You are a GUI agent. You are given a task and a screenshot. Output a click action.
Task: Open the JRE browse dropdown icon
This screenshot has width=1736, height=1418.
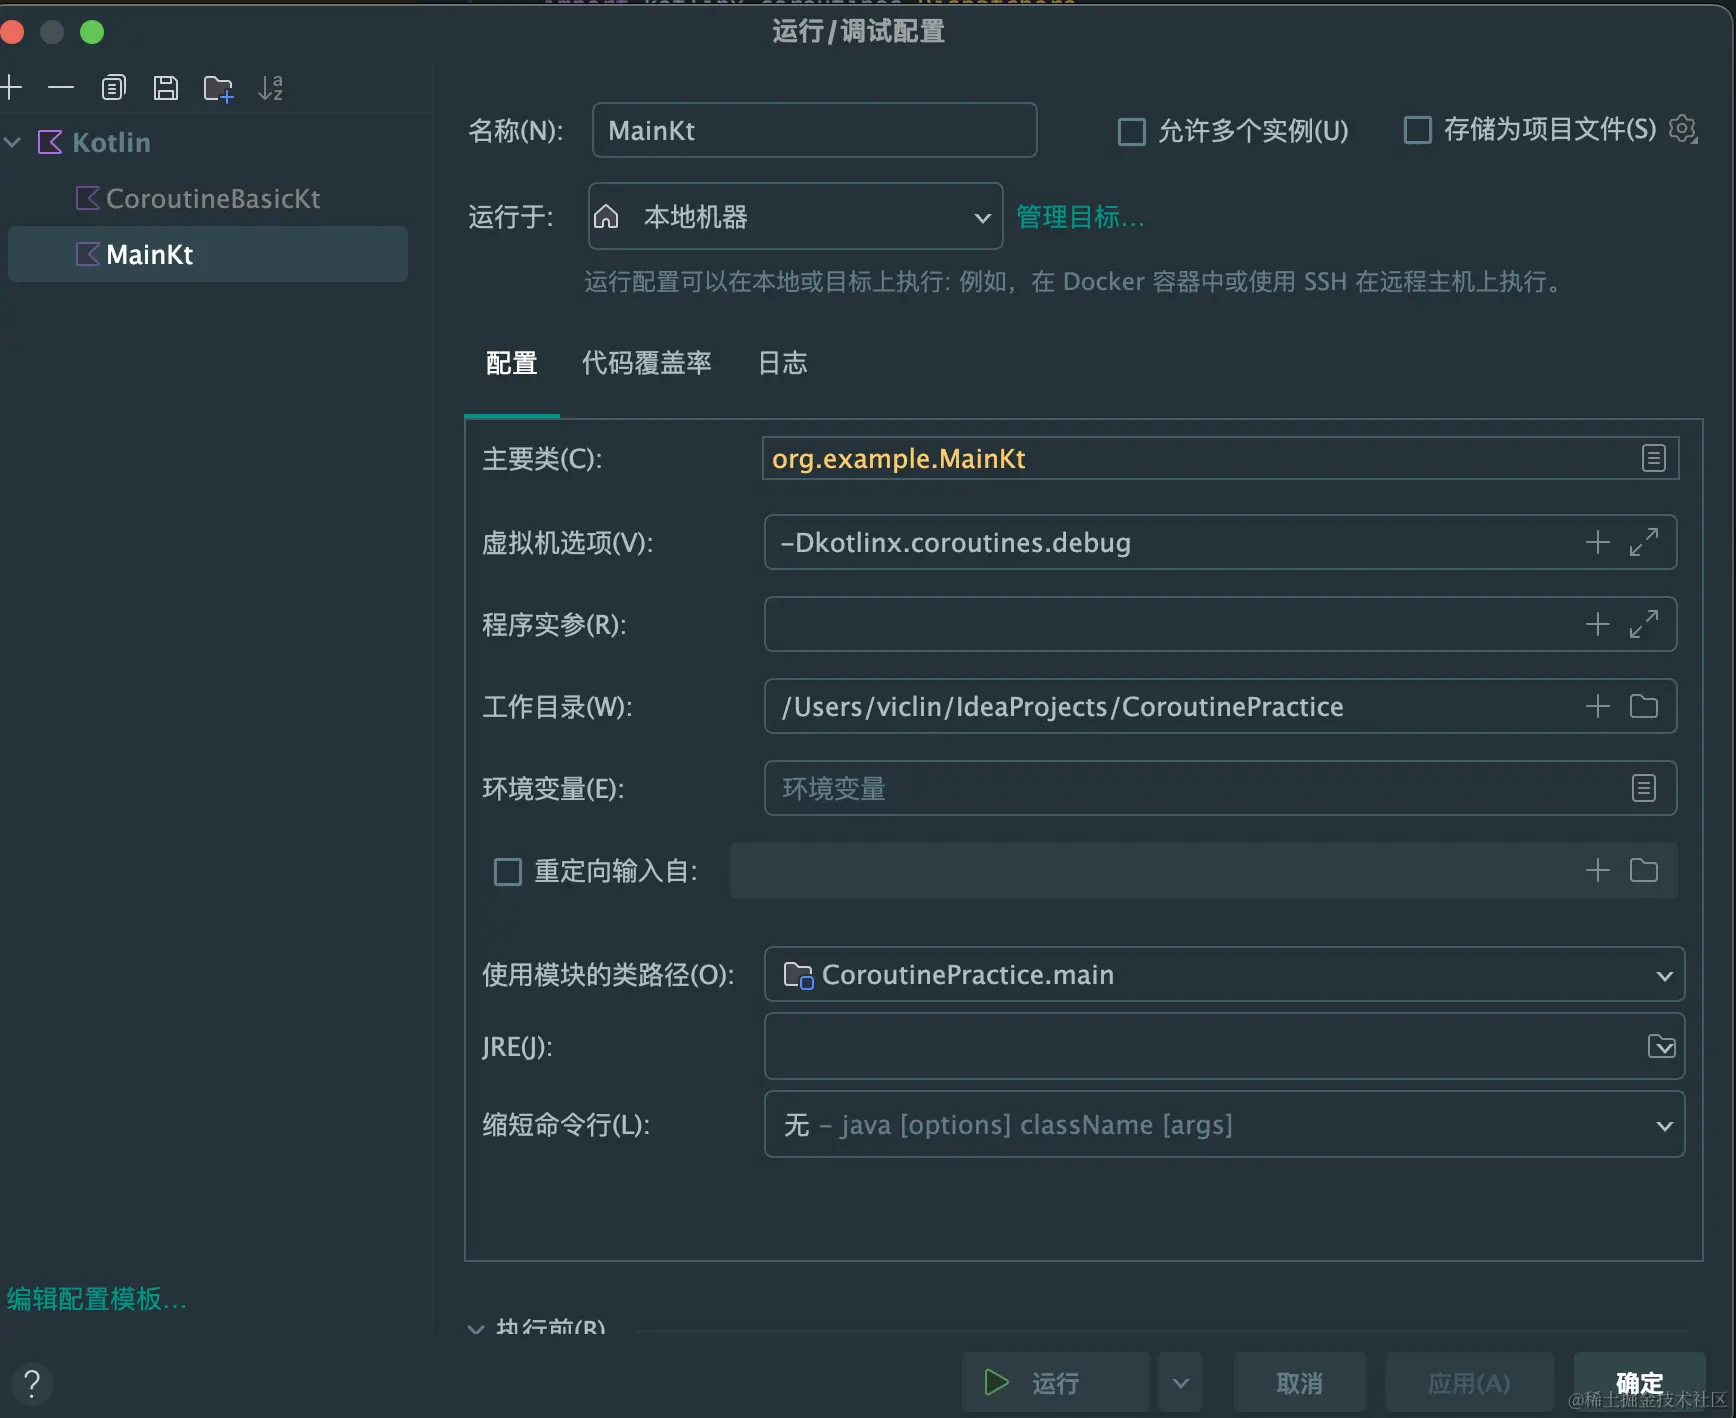point(1662,1046)
